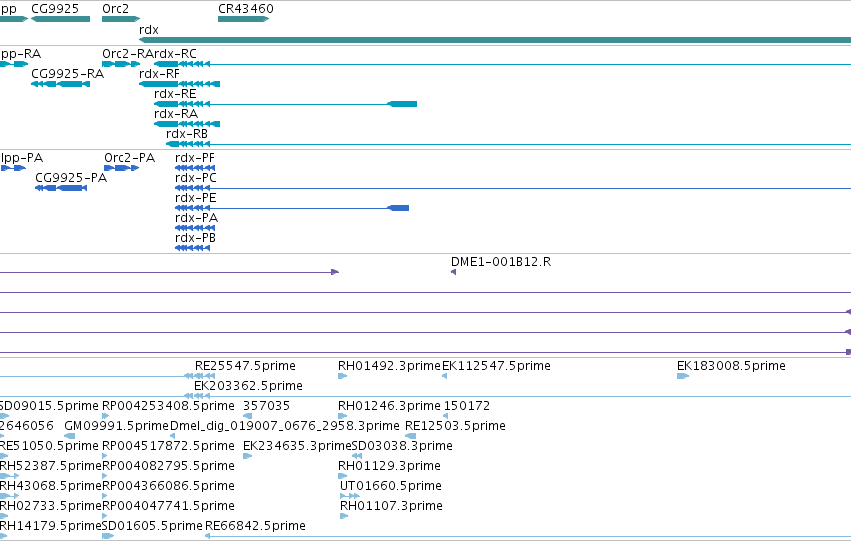Select the EK183008.5prime EST

683,376
